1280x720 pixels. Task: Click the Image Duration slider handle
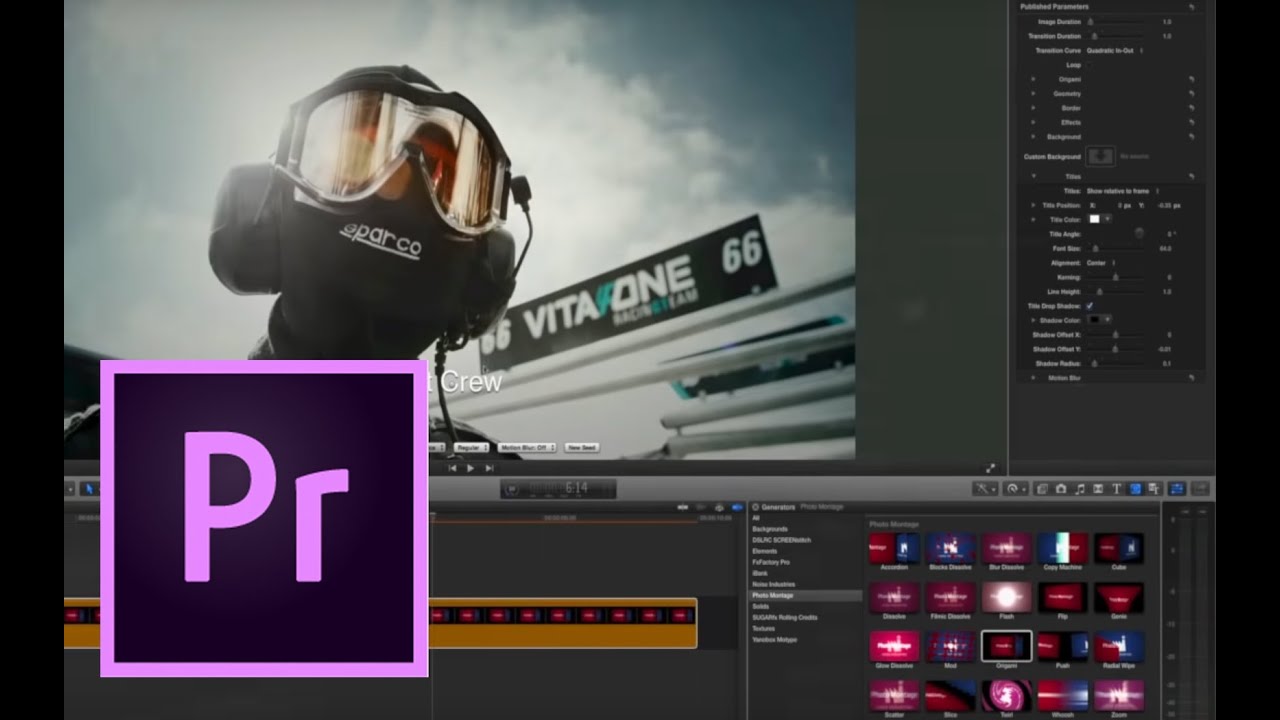(1090, 21)
